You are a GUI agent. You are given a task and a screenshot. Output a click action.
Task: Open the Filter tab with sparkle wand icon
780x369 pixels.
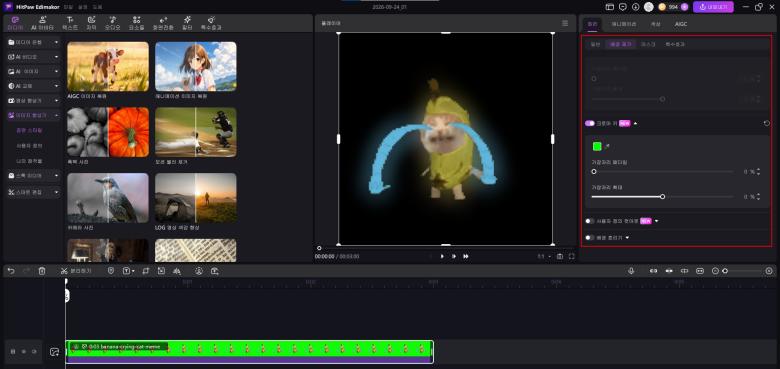click(x=187, y=23)
